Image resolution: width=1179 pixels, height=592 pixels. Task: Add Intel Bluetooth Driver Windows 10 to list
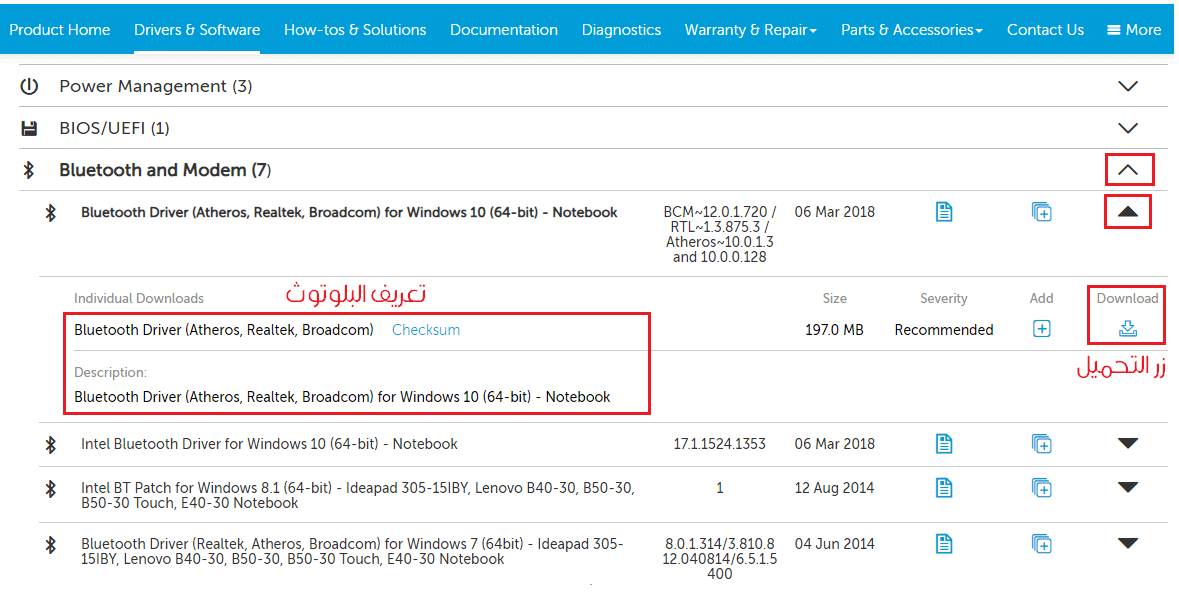point(1041,444)
